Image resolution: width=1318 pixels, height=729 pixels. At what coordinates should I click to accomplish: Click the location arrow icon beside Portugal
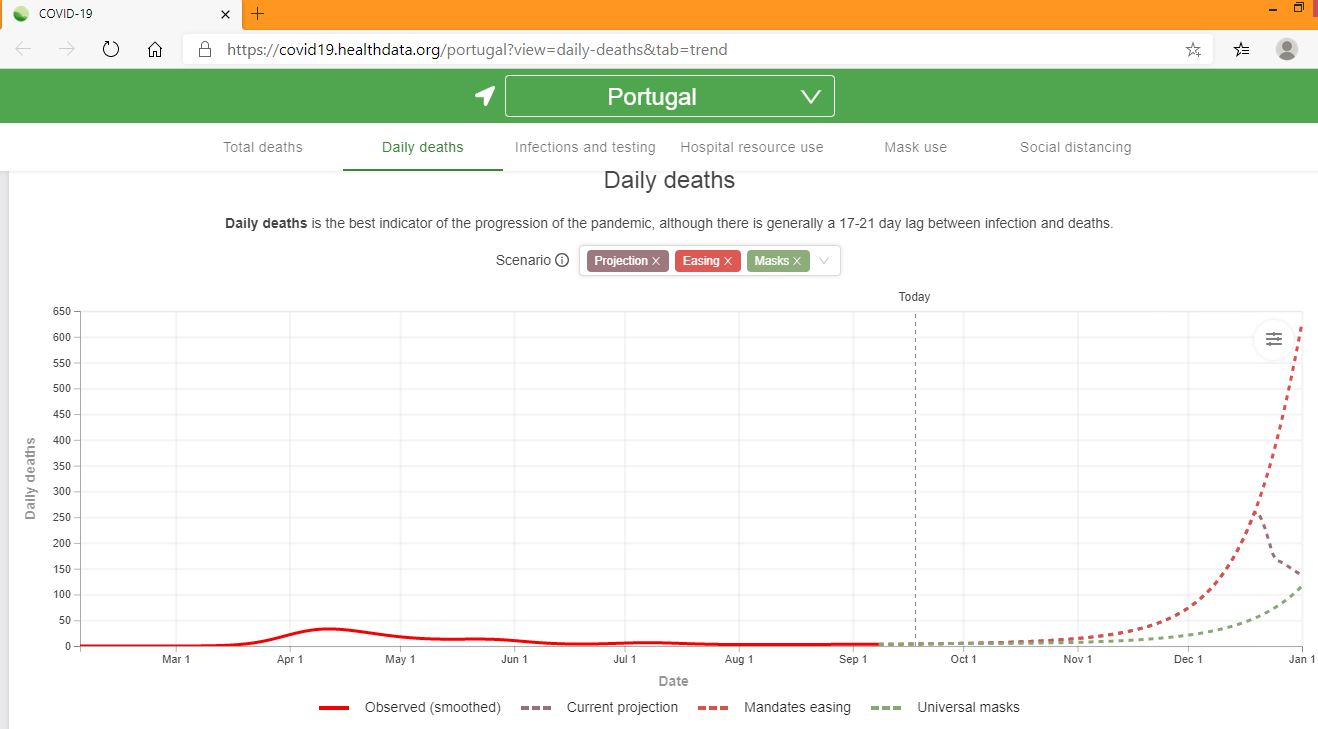[x=485, y=96]
